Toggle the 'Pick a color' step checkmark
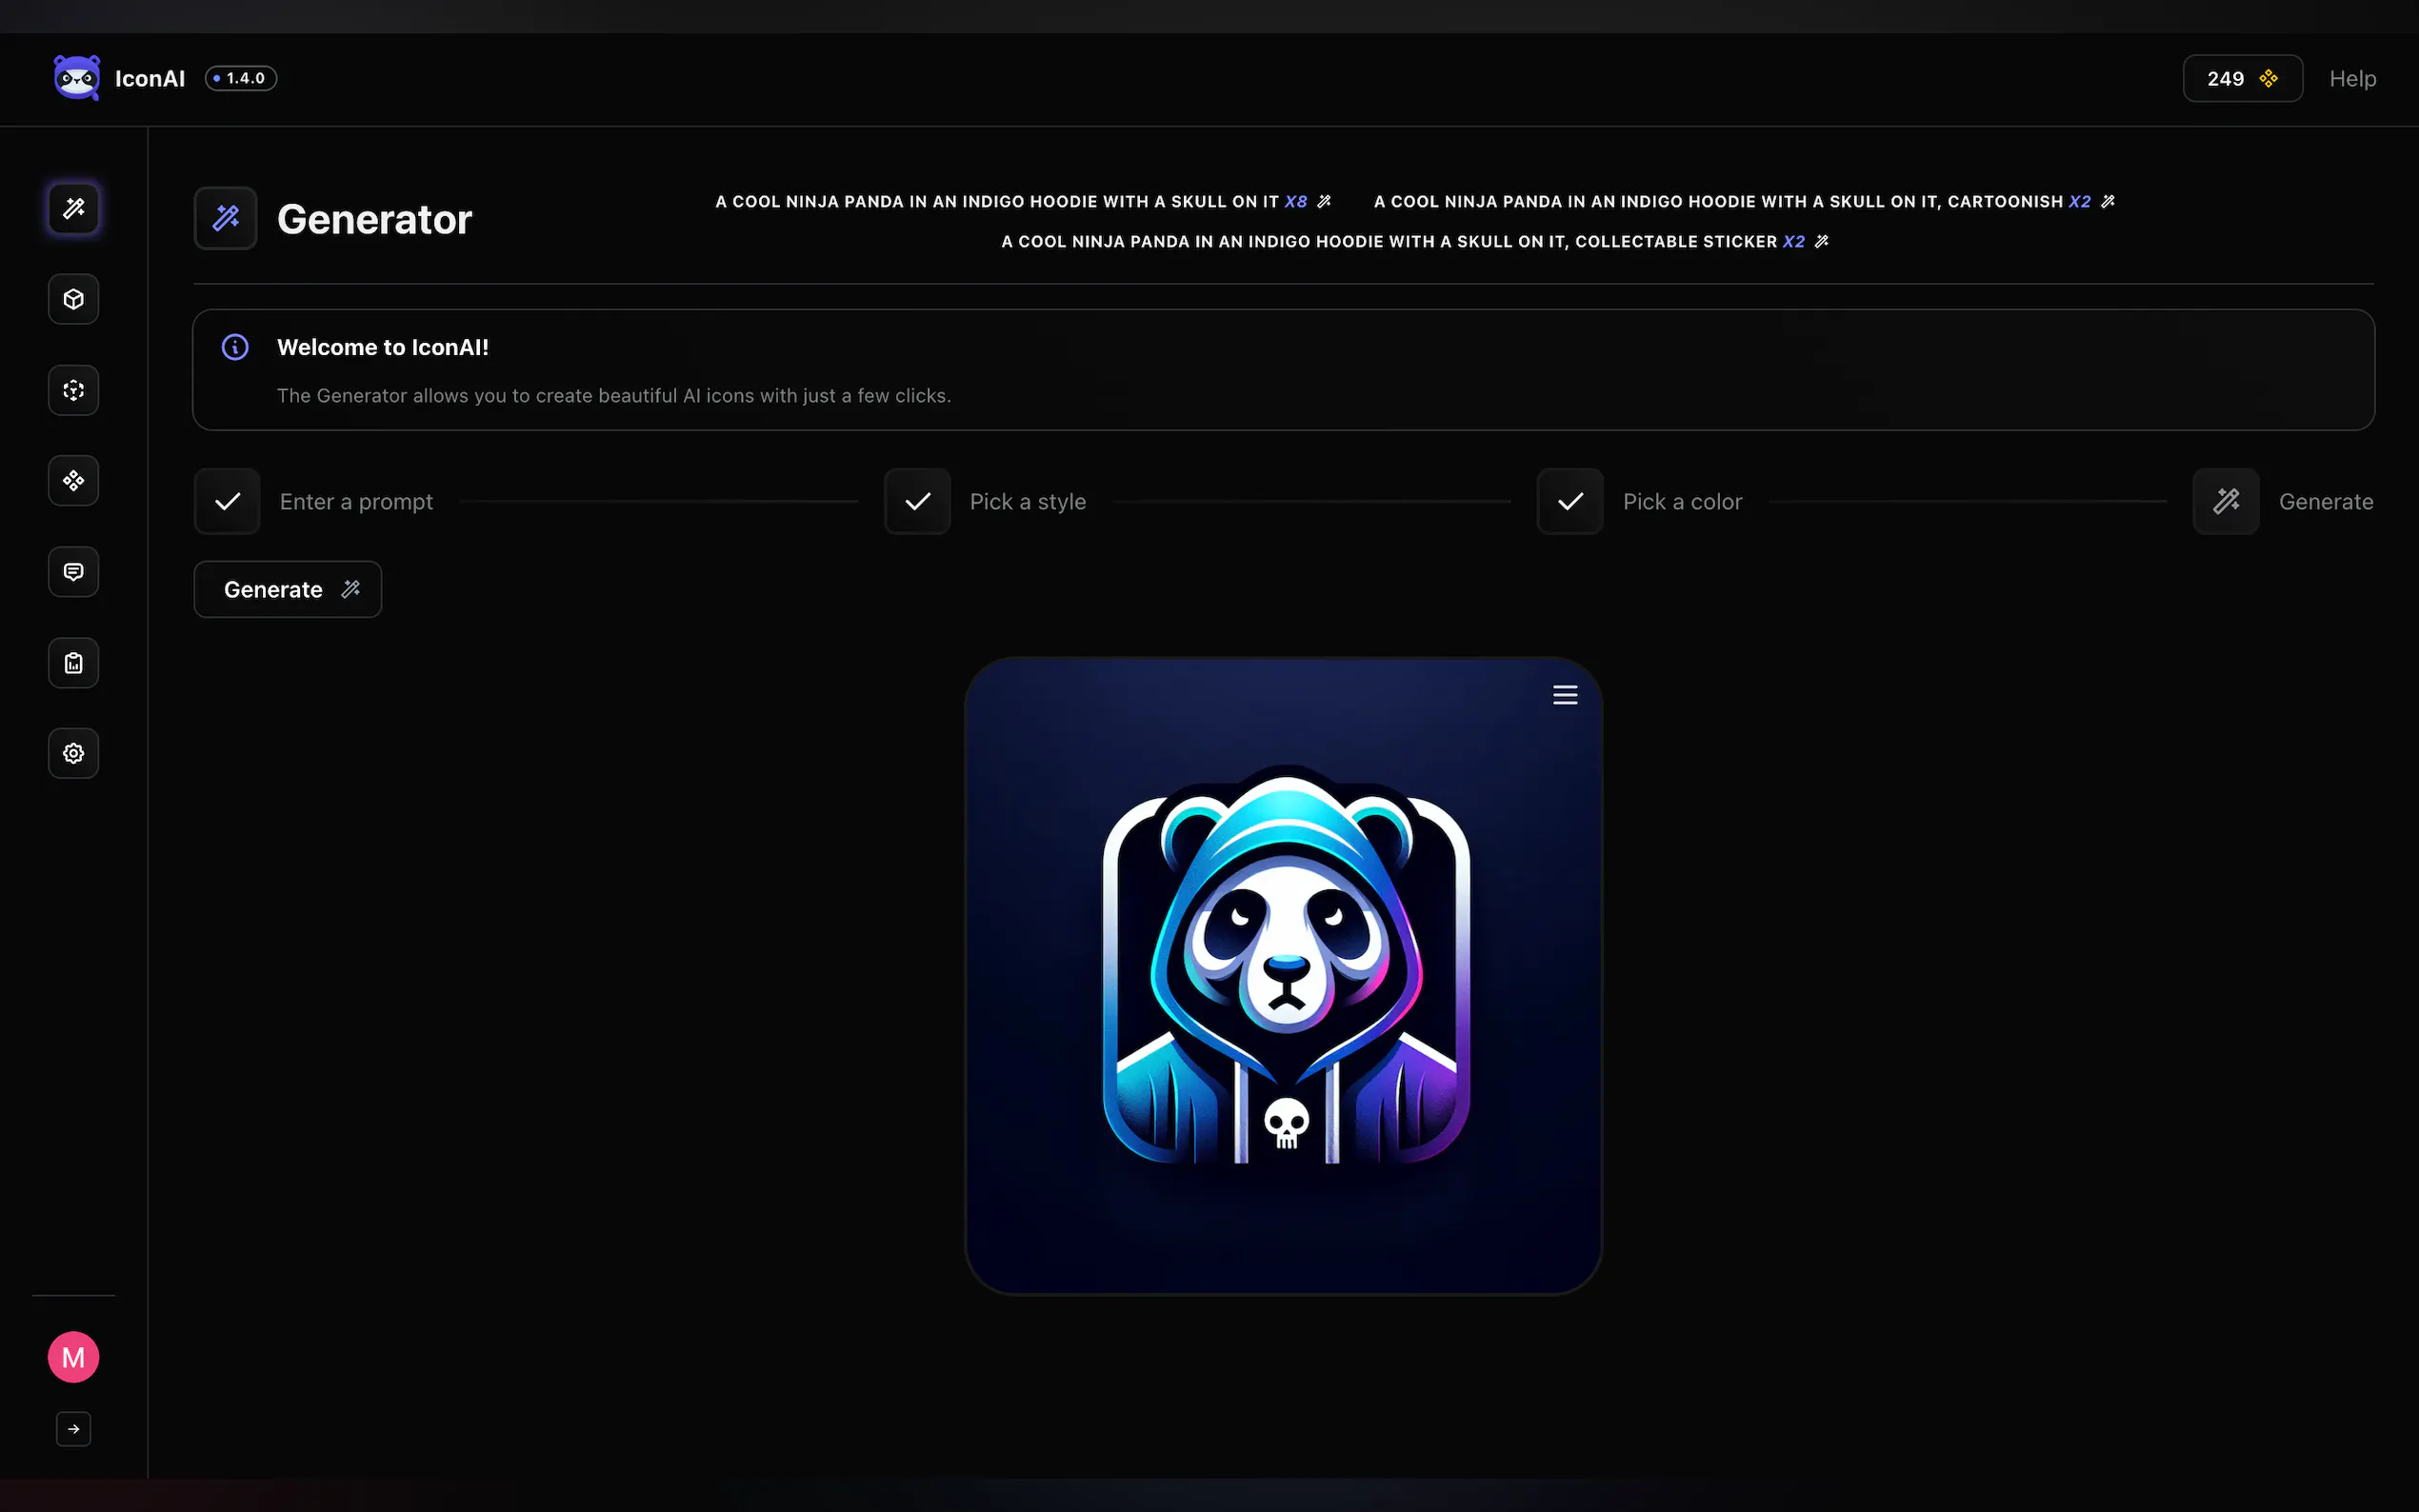The image size is (2419, 1512). coord(1568,501)
